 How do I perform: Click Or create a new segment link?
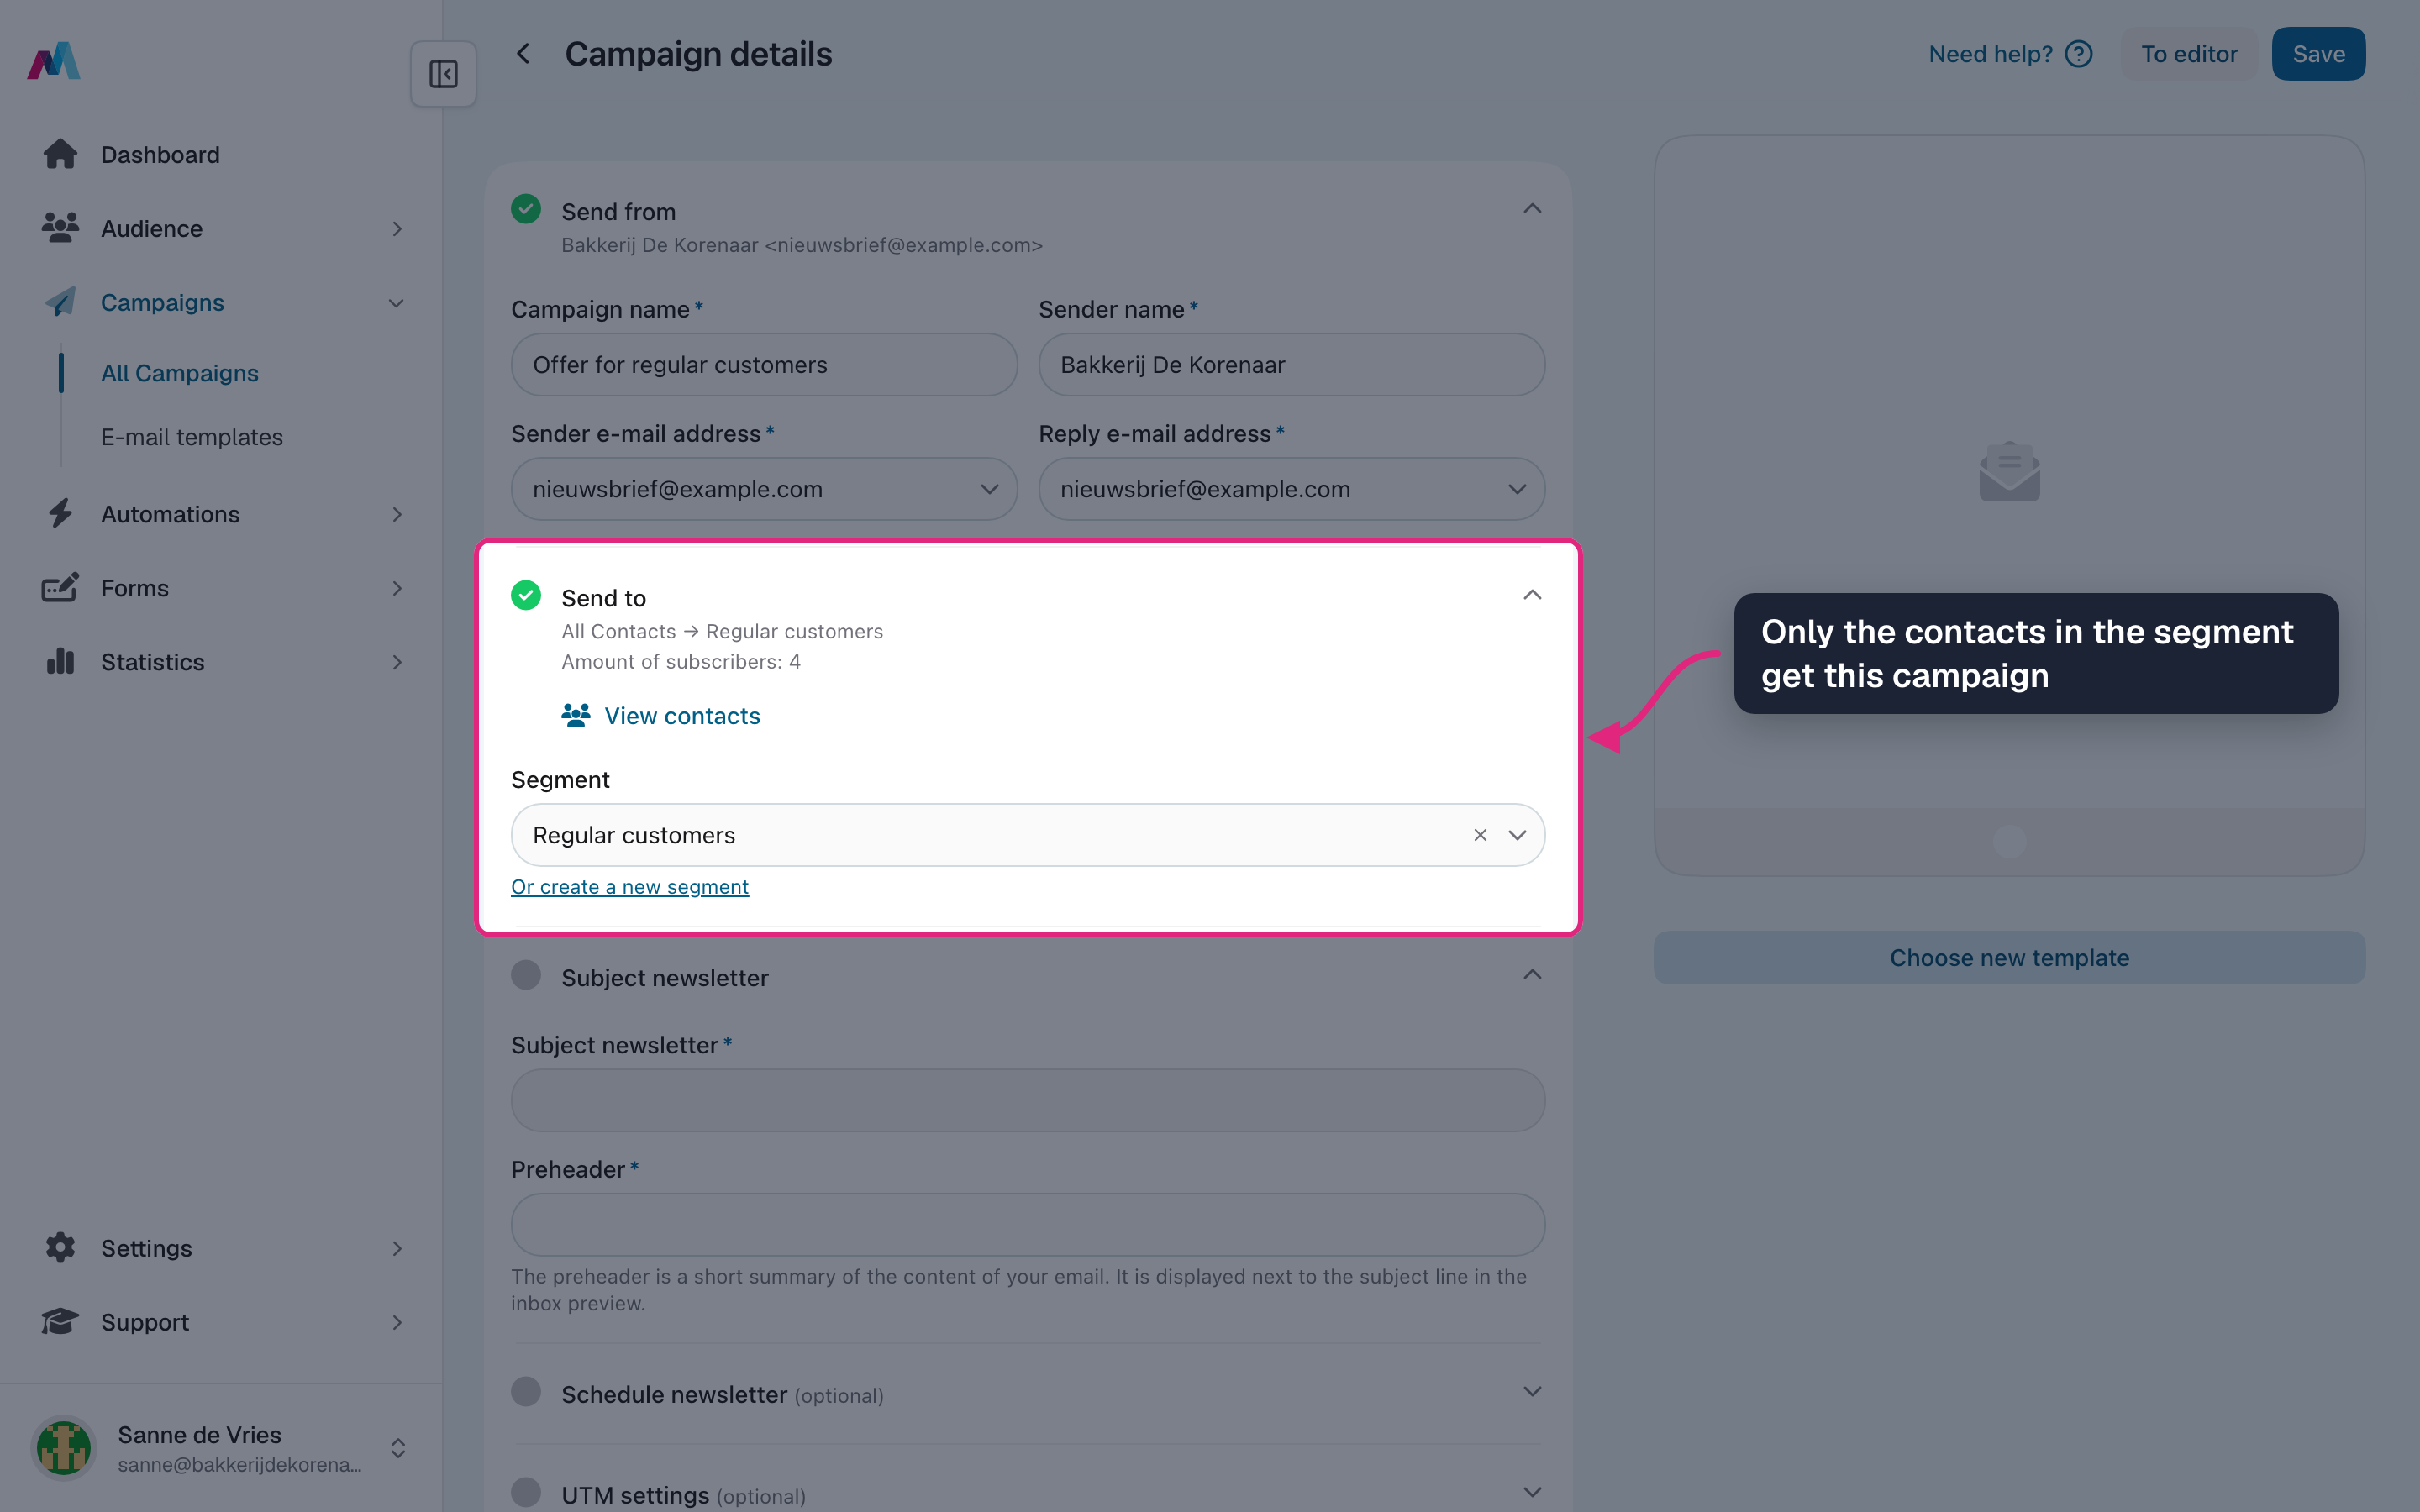point(630,887)
